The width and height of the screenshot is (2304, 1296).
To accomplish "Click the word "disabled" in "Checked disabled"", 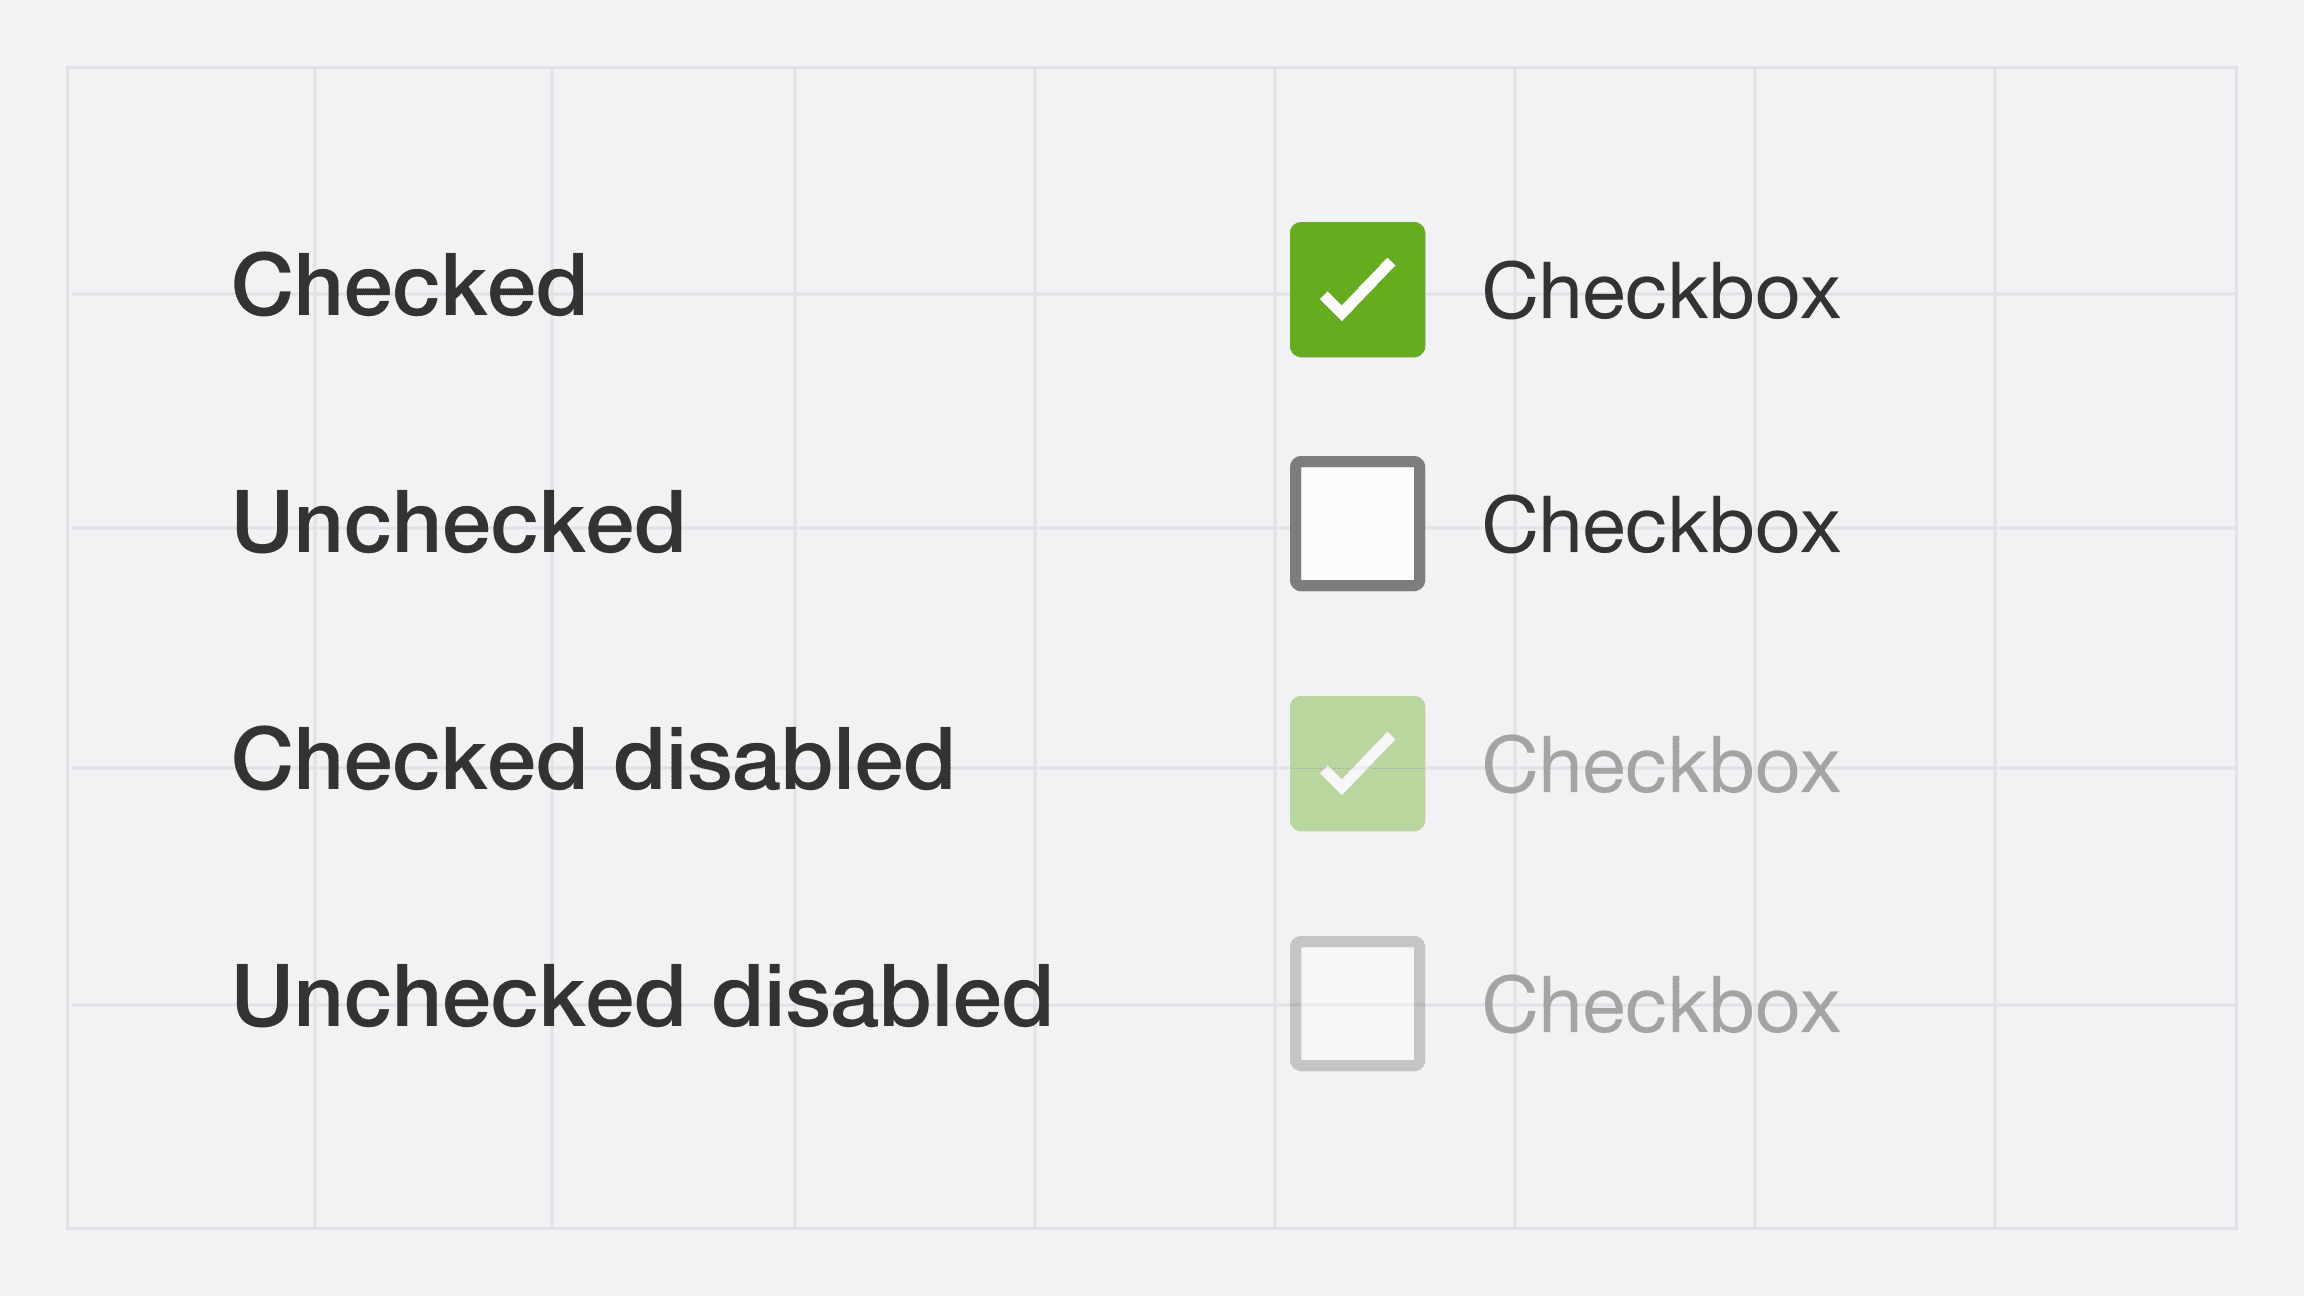I will [784, 759].
